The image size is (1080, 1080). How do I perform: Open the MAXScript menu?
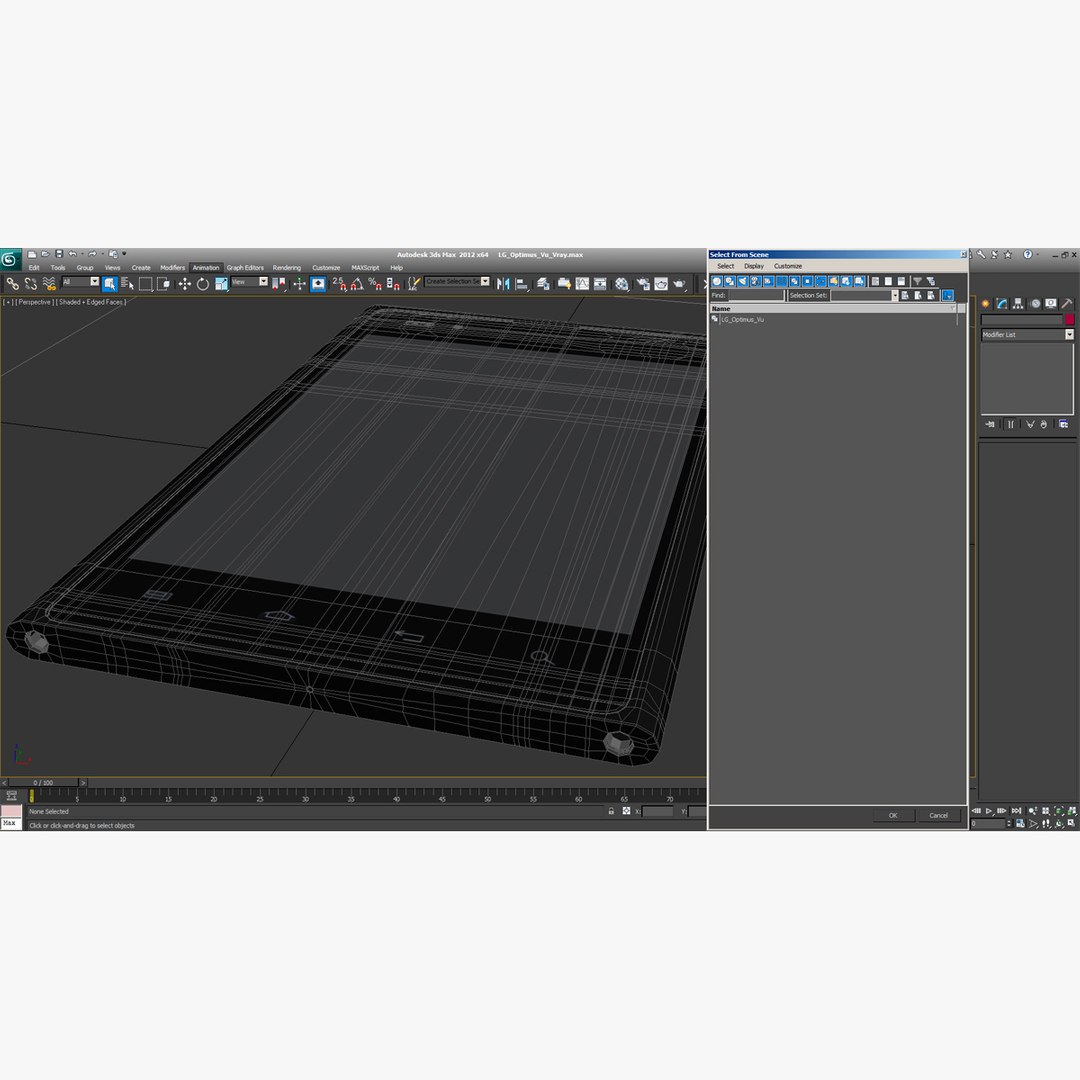[365, 268]
